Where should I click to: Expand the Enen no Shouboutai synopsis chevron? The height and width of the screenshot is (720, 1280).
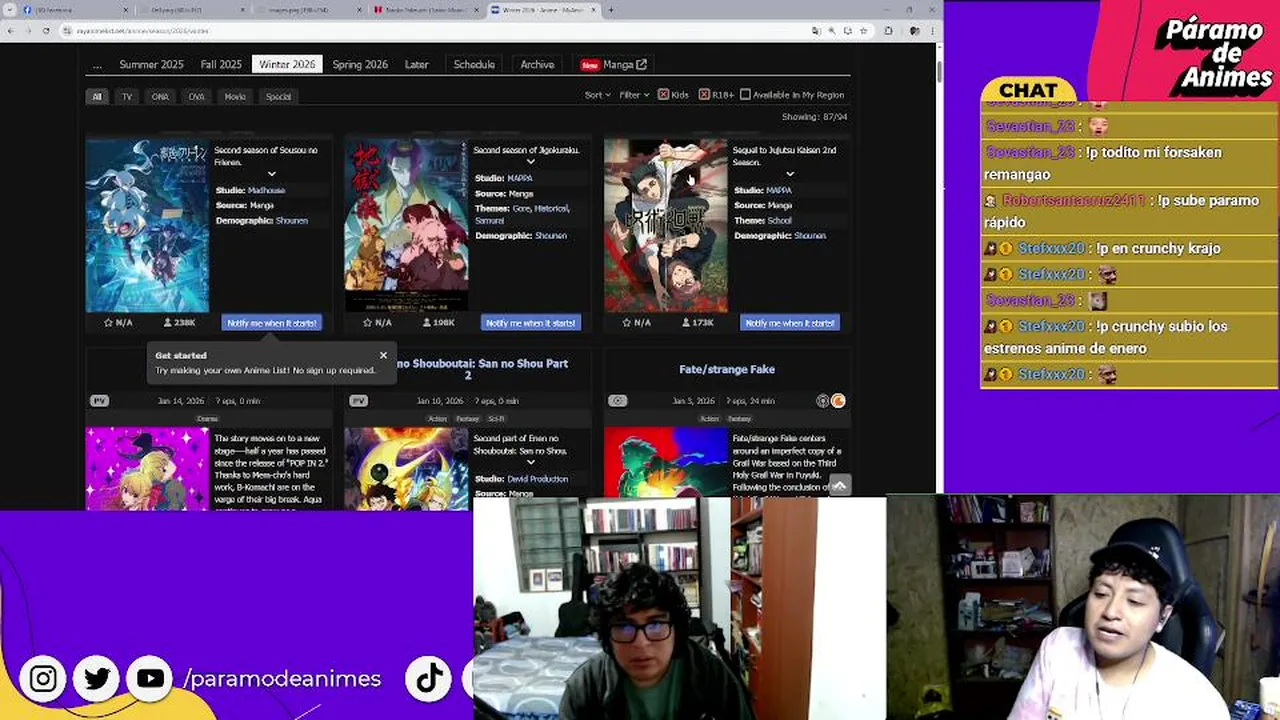pos(530,463)
